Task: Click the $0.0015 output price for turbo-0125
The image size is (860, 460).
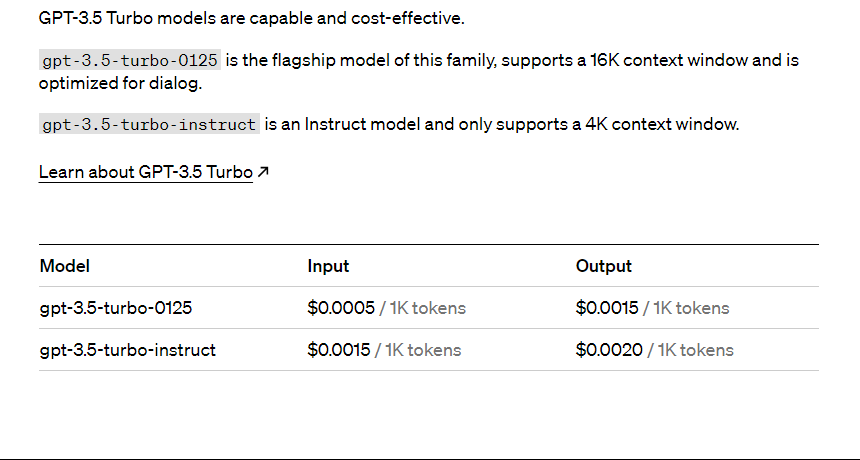Action: 607,308
